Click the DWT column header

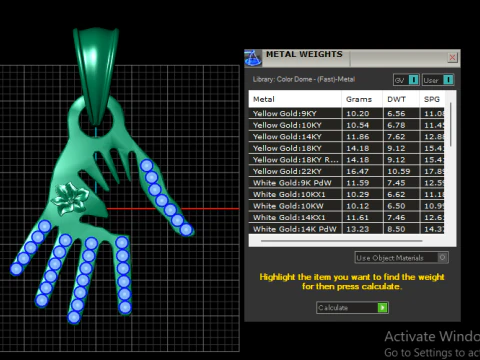click(401, 99)
